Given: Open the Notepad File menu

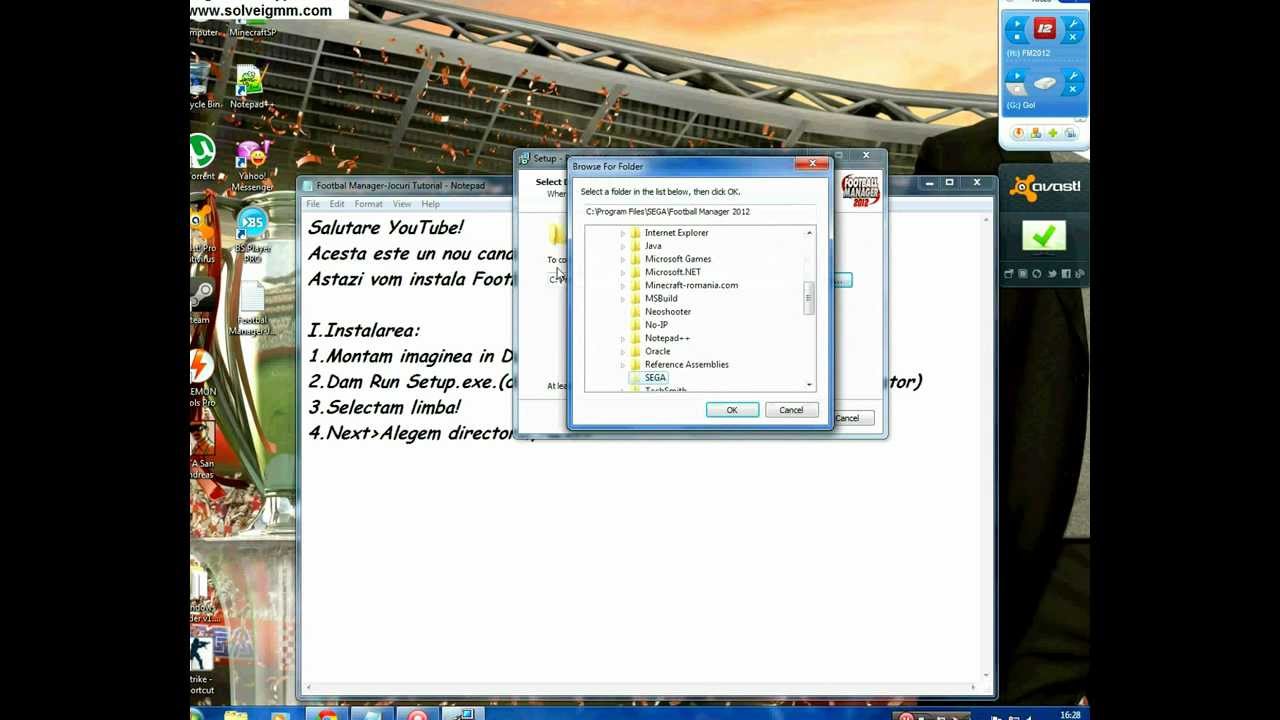Looking at the screenshot, I should 313,204.
